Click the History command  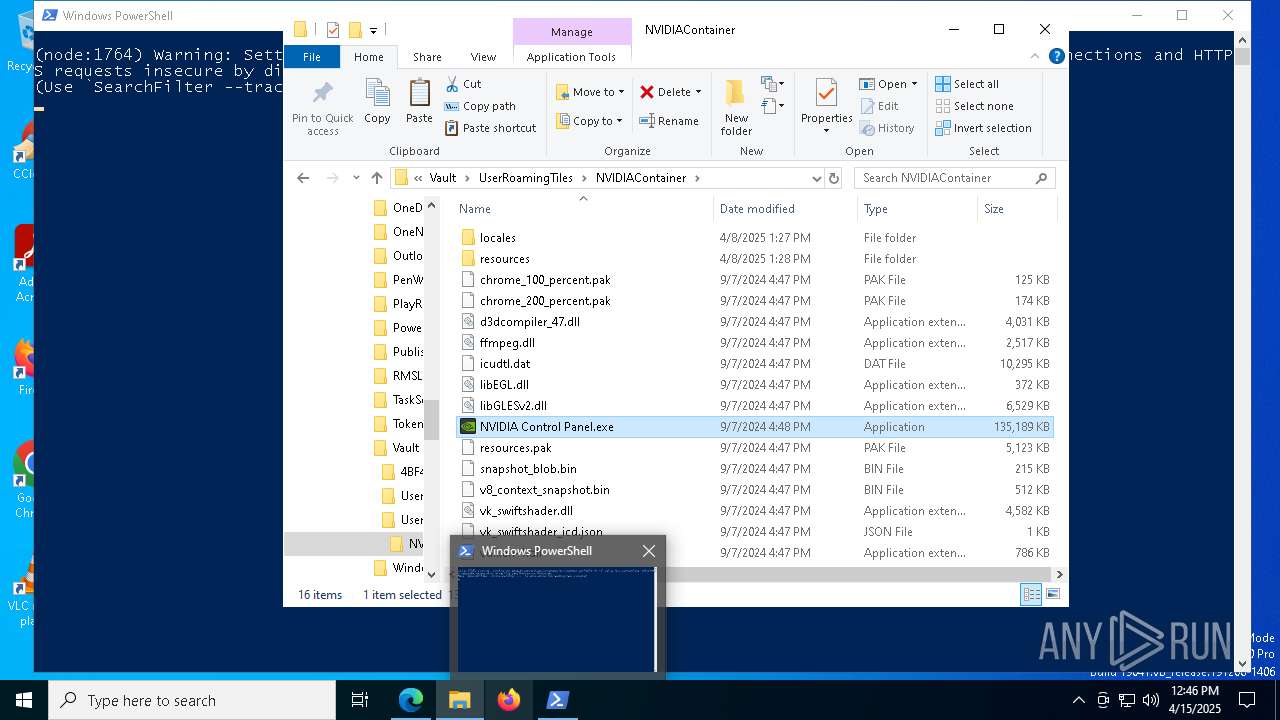[887, 128]
